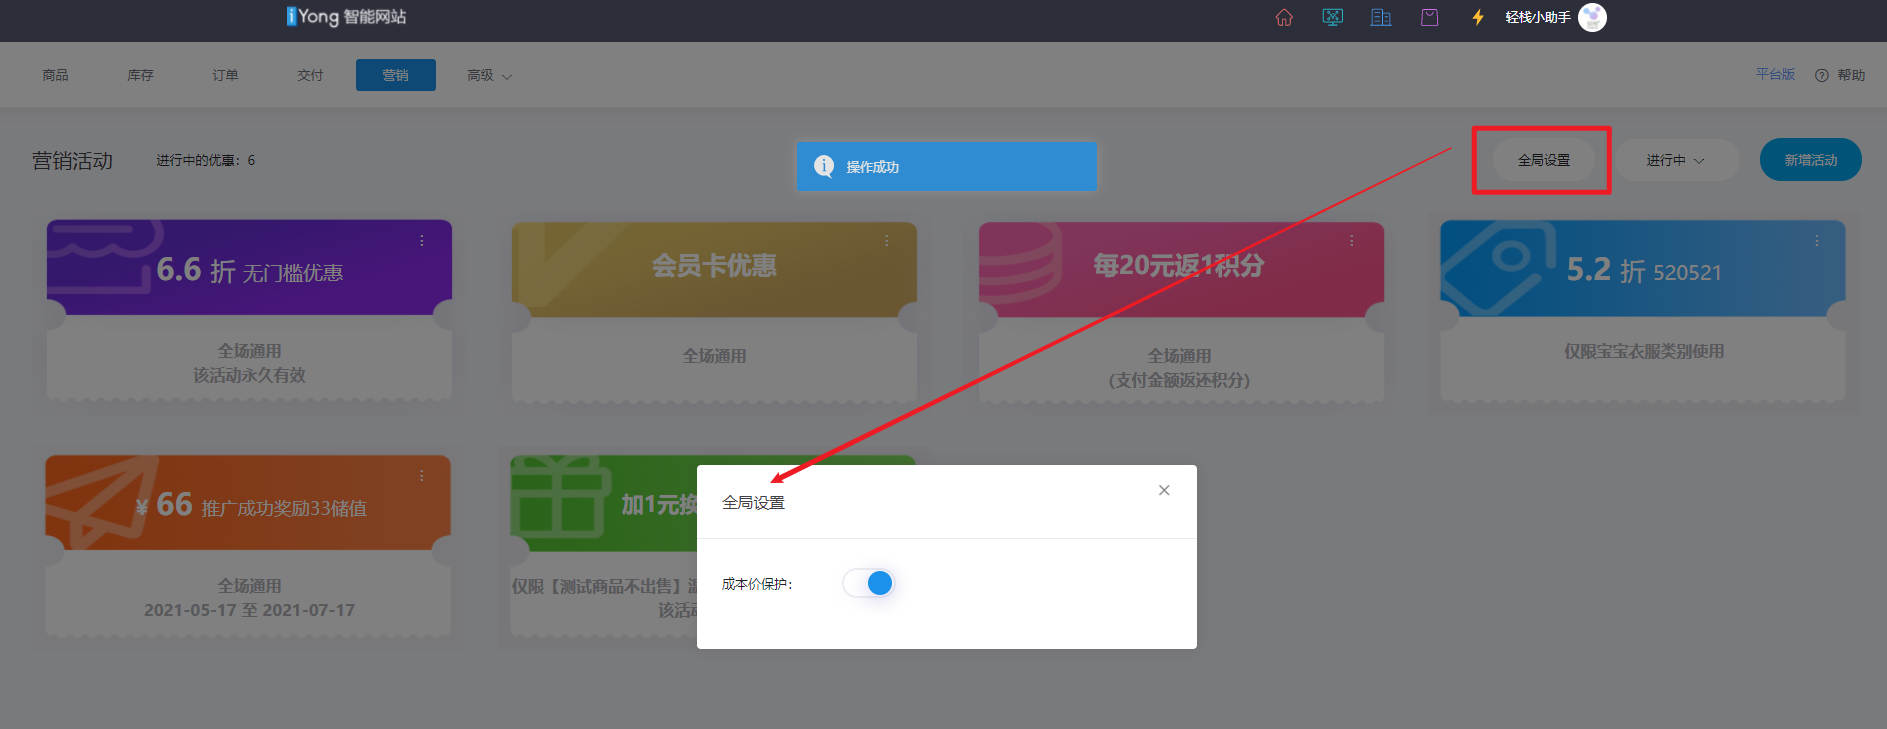
Task: Toggle the 成本价保护 switch
Action: point(868,583)
